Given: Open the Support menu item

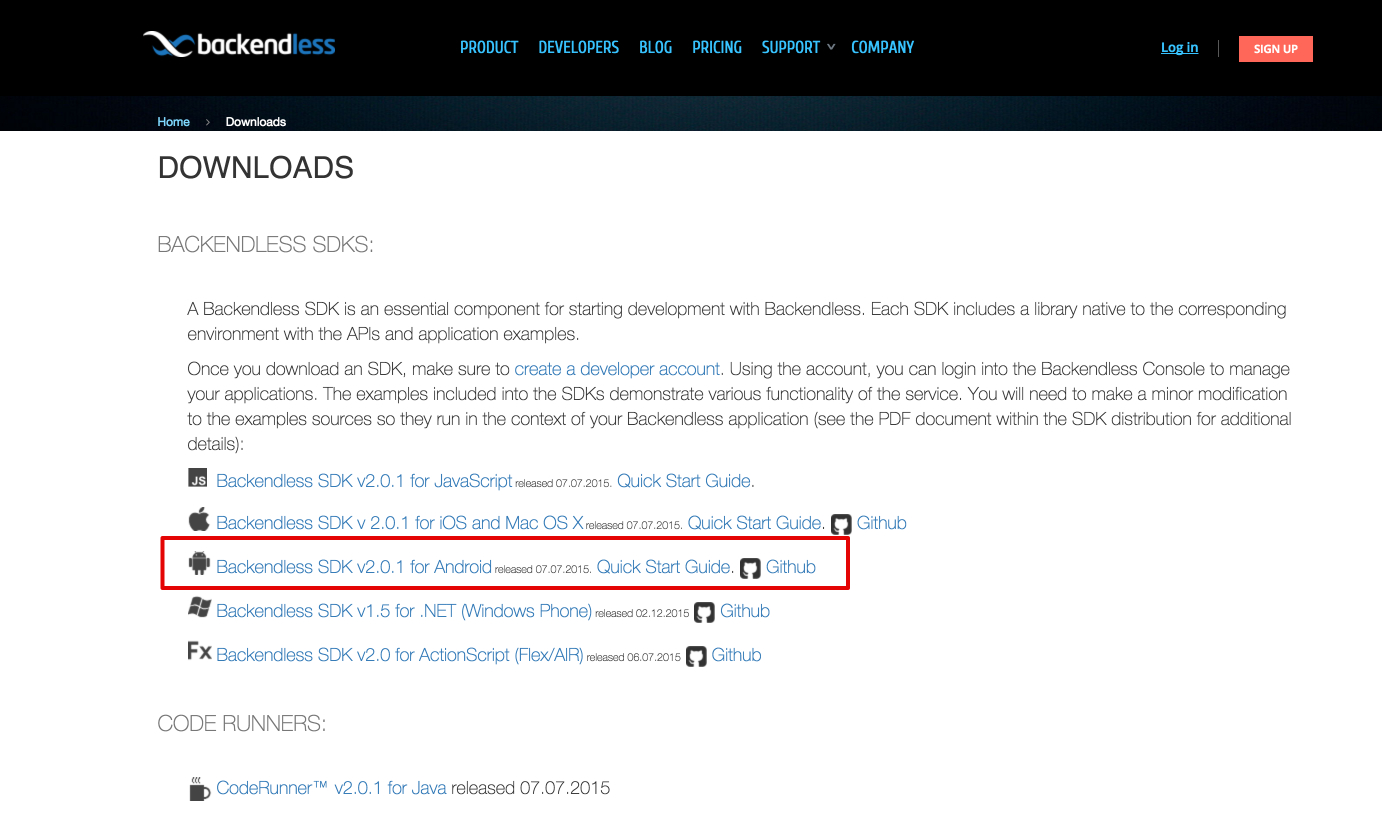Looking at the screenshot, I should (x=791, y=47).
